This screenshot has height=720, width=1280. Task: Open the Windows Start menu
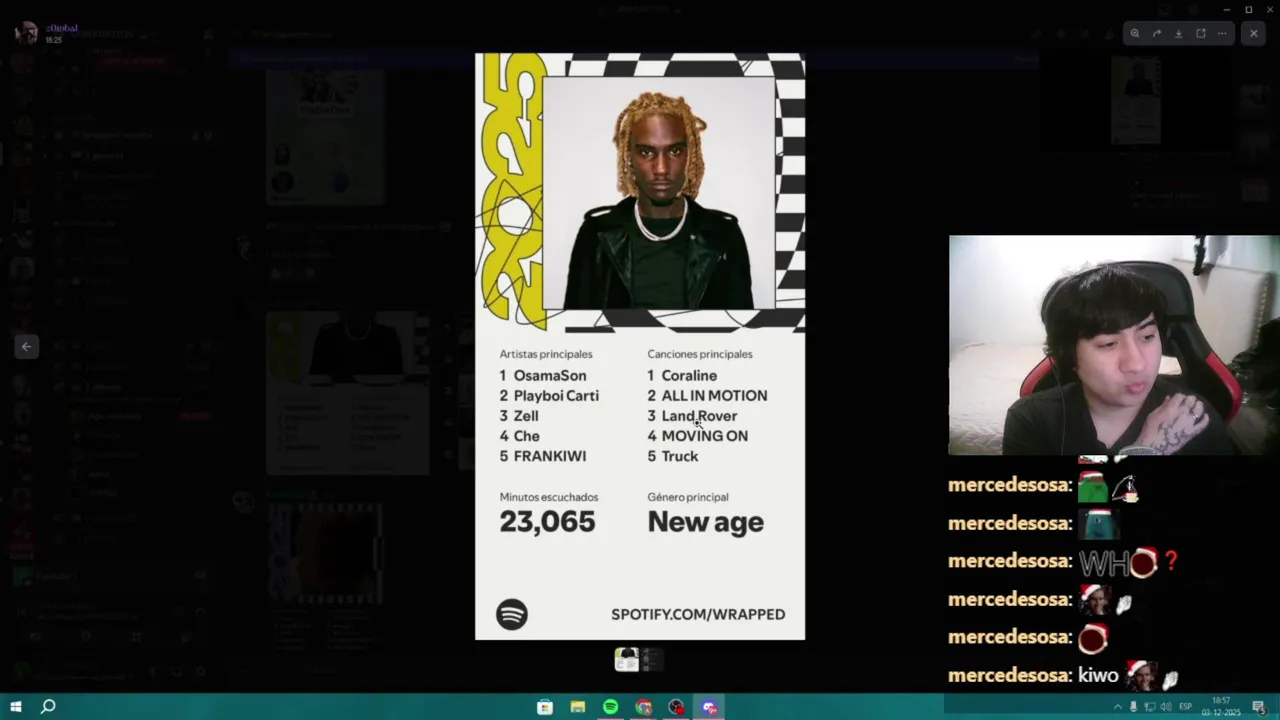click(x=16, y=707)
